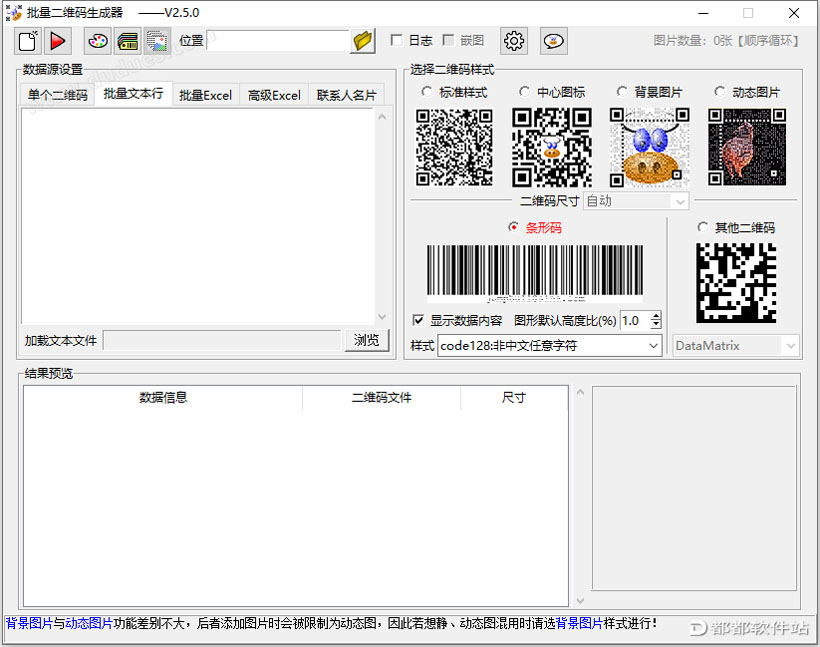Click the 数据信息 column header
820x647 pixels.
(163, 398)
